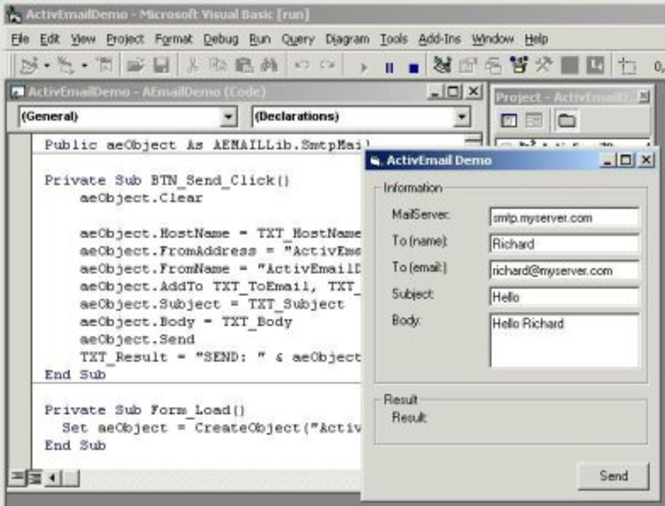
Task: Click the To (name) field with Richard
Action: (564, 244)
